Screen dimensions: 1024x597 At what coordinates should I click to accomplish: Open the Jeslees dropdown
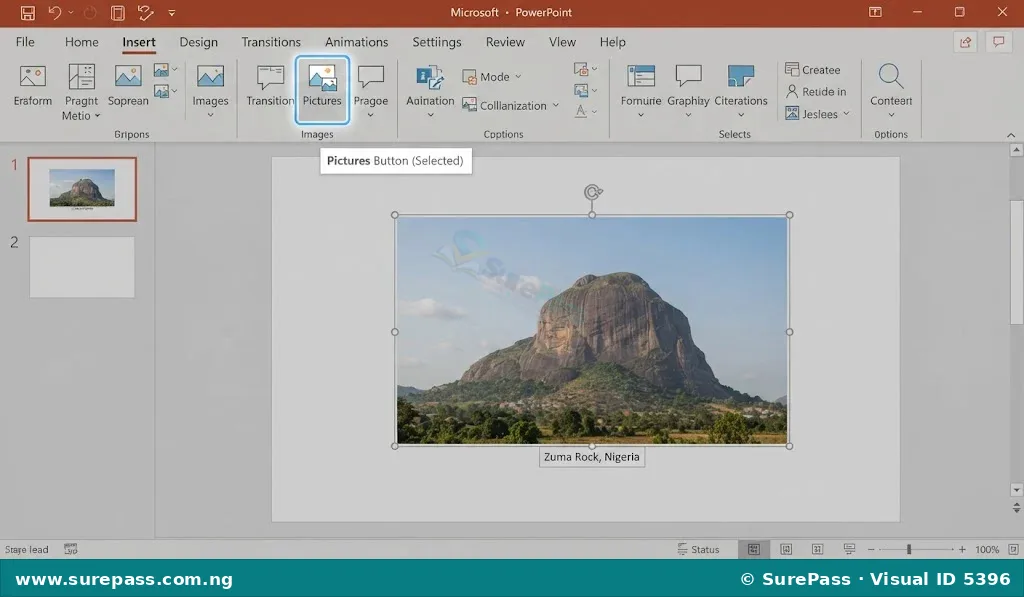(x=818, y=114)
